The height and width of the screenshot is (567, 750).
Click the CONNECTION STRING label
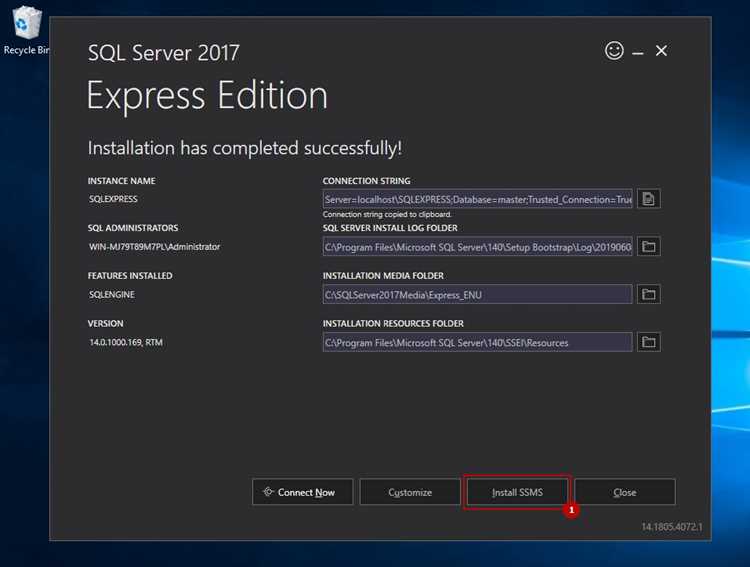coord(366,181)
